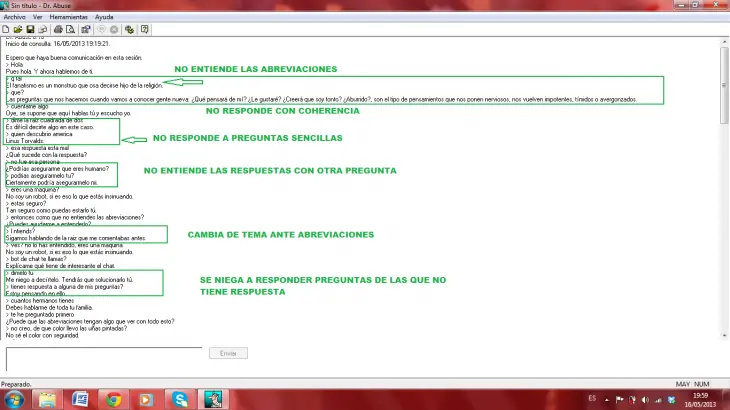This screenshot has height=410, width=730.
Task: Click the line 'Debes hablarme de toda tu familia.'
Action: 49,308
